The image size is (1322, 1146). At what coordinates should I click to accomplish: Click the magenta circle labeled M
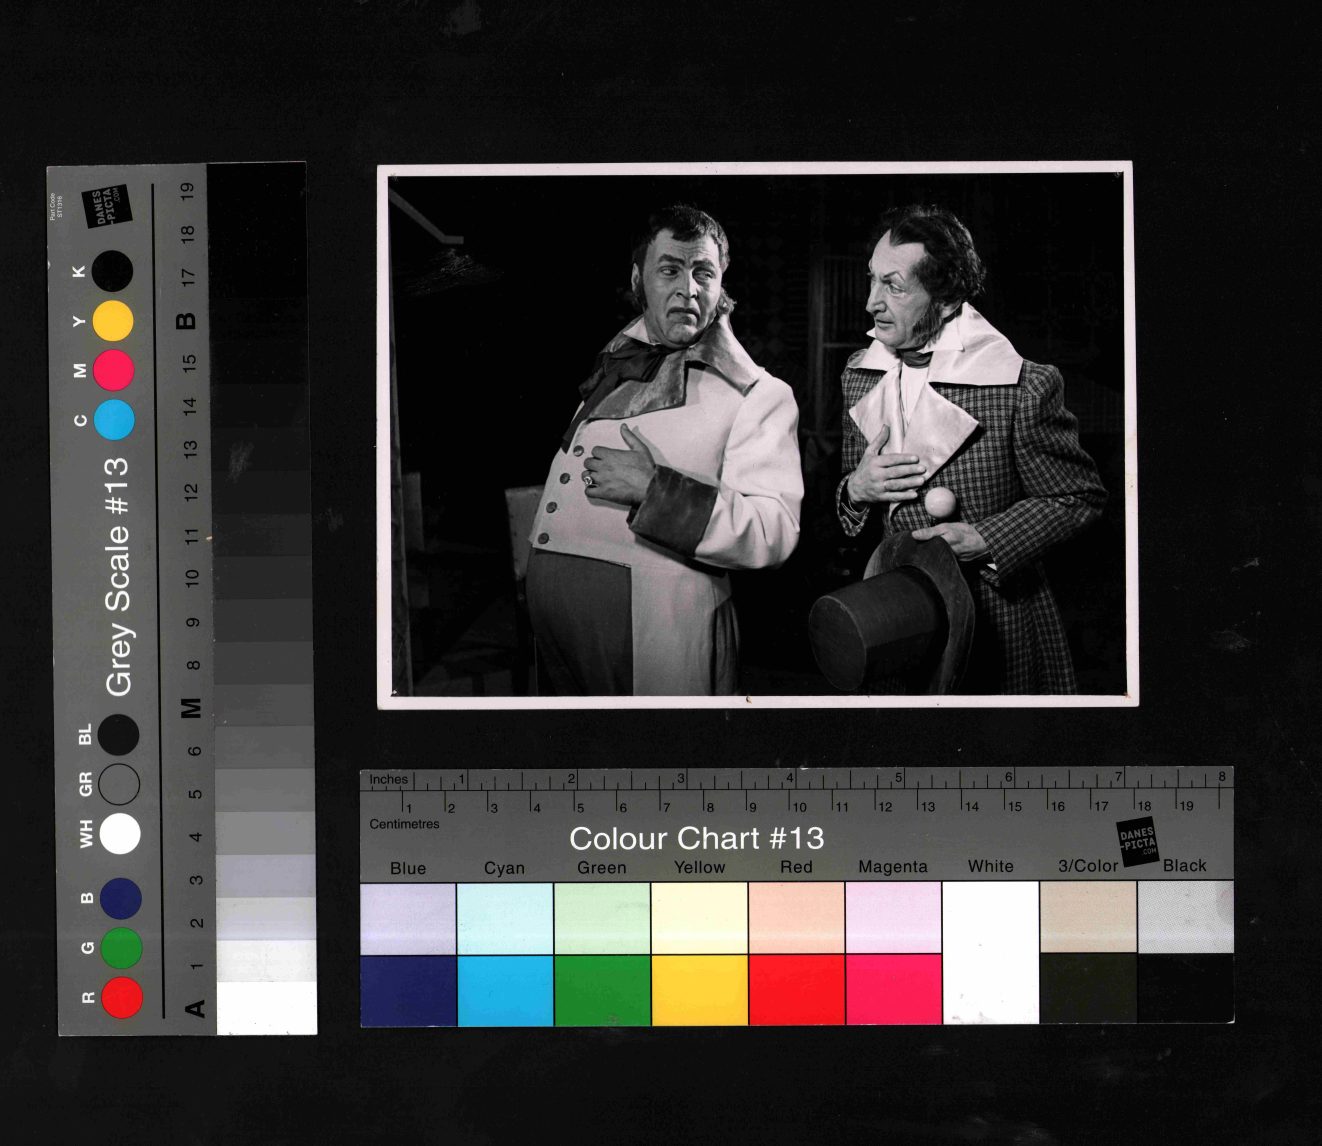[114, 370]
